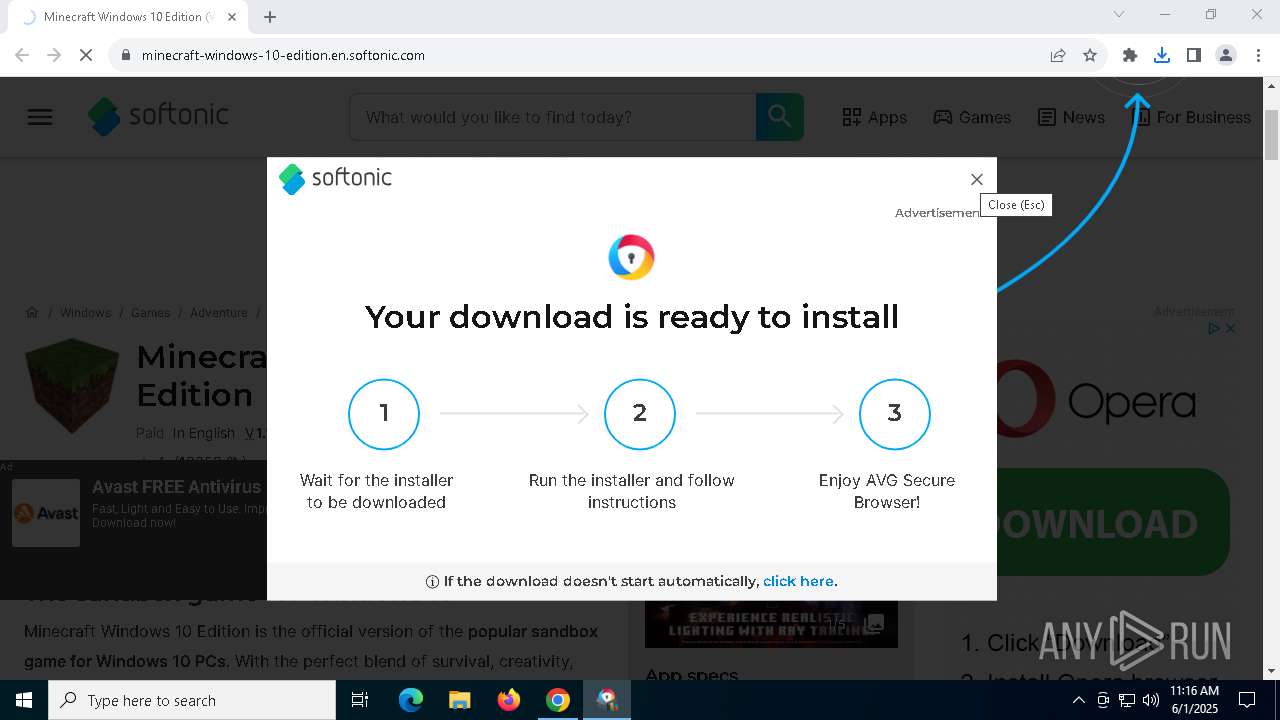Go to Softonic home via logo

[x=158, y=116]
